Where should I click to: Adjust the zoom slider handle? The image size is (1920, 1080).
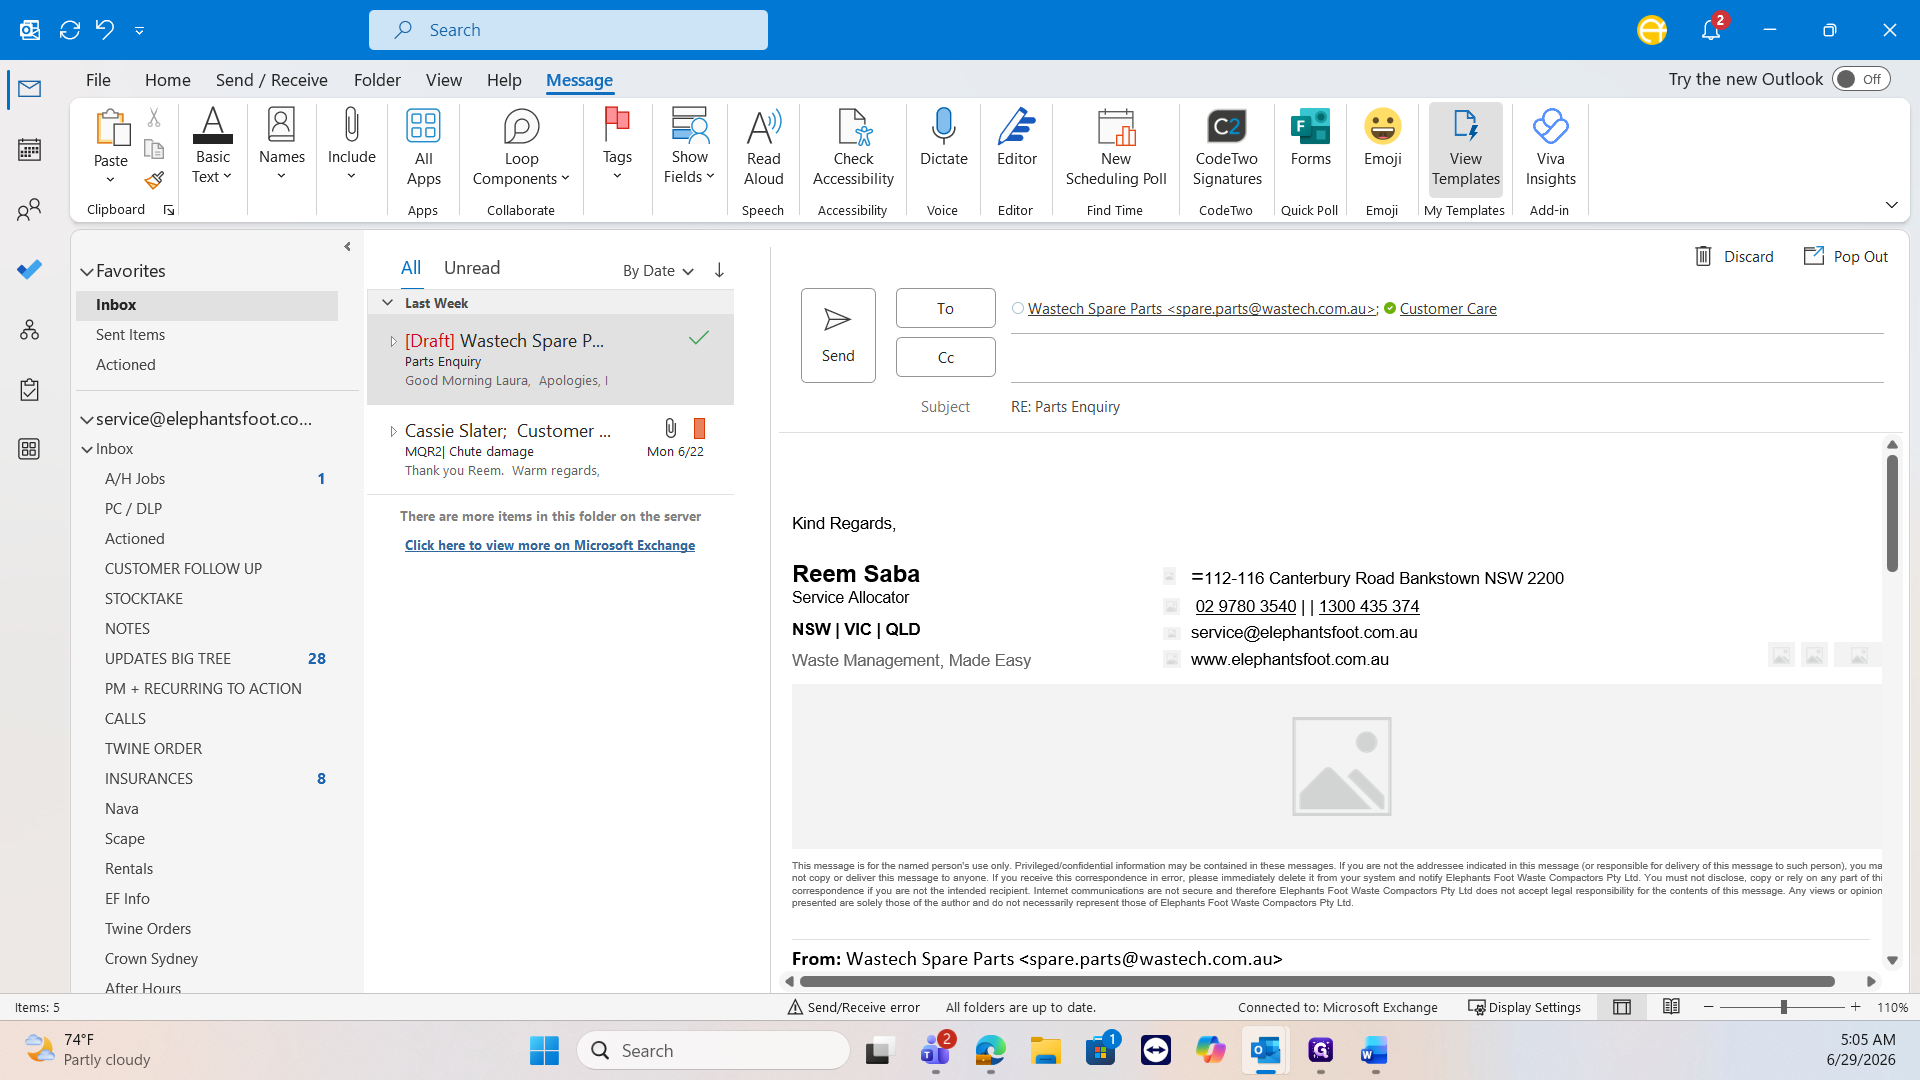point(1783,1007)
